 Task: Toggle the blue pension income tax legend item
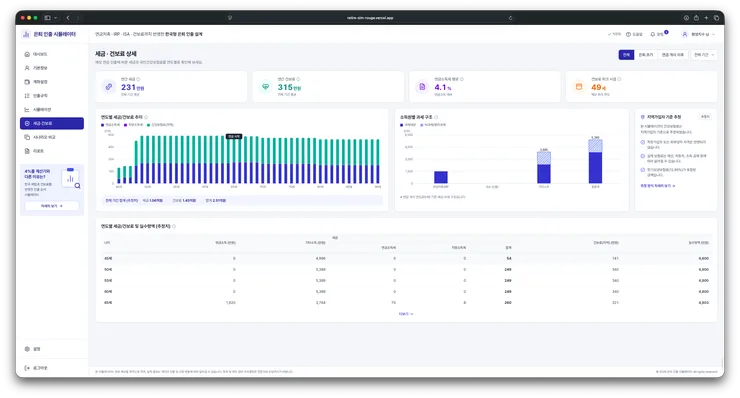[110, 125]
